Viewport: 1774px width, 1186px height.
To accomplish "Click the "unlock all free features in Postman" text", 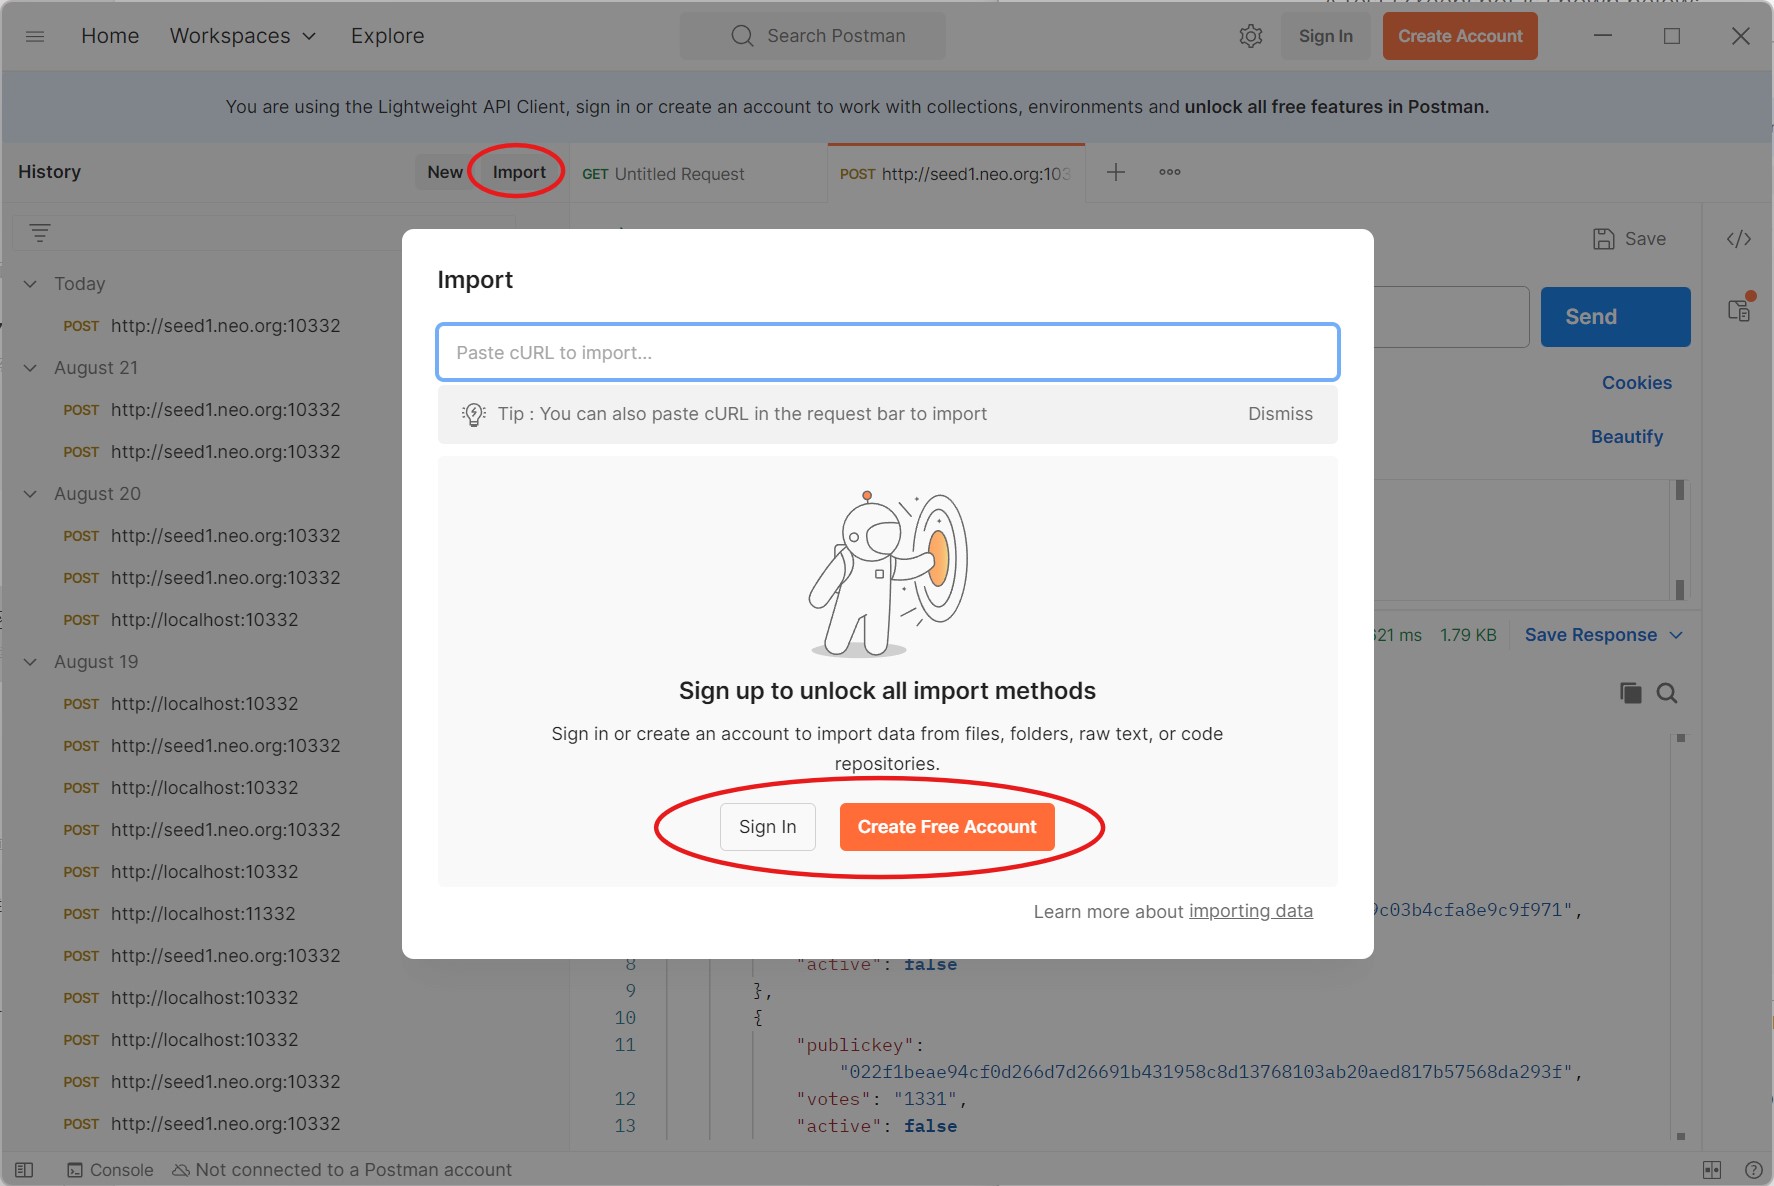I will 1336,107.
